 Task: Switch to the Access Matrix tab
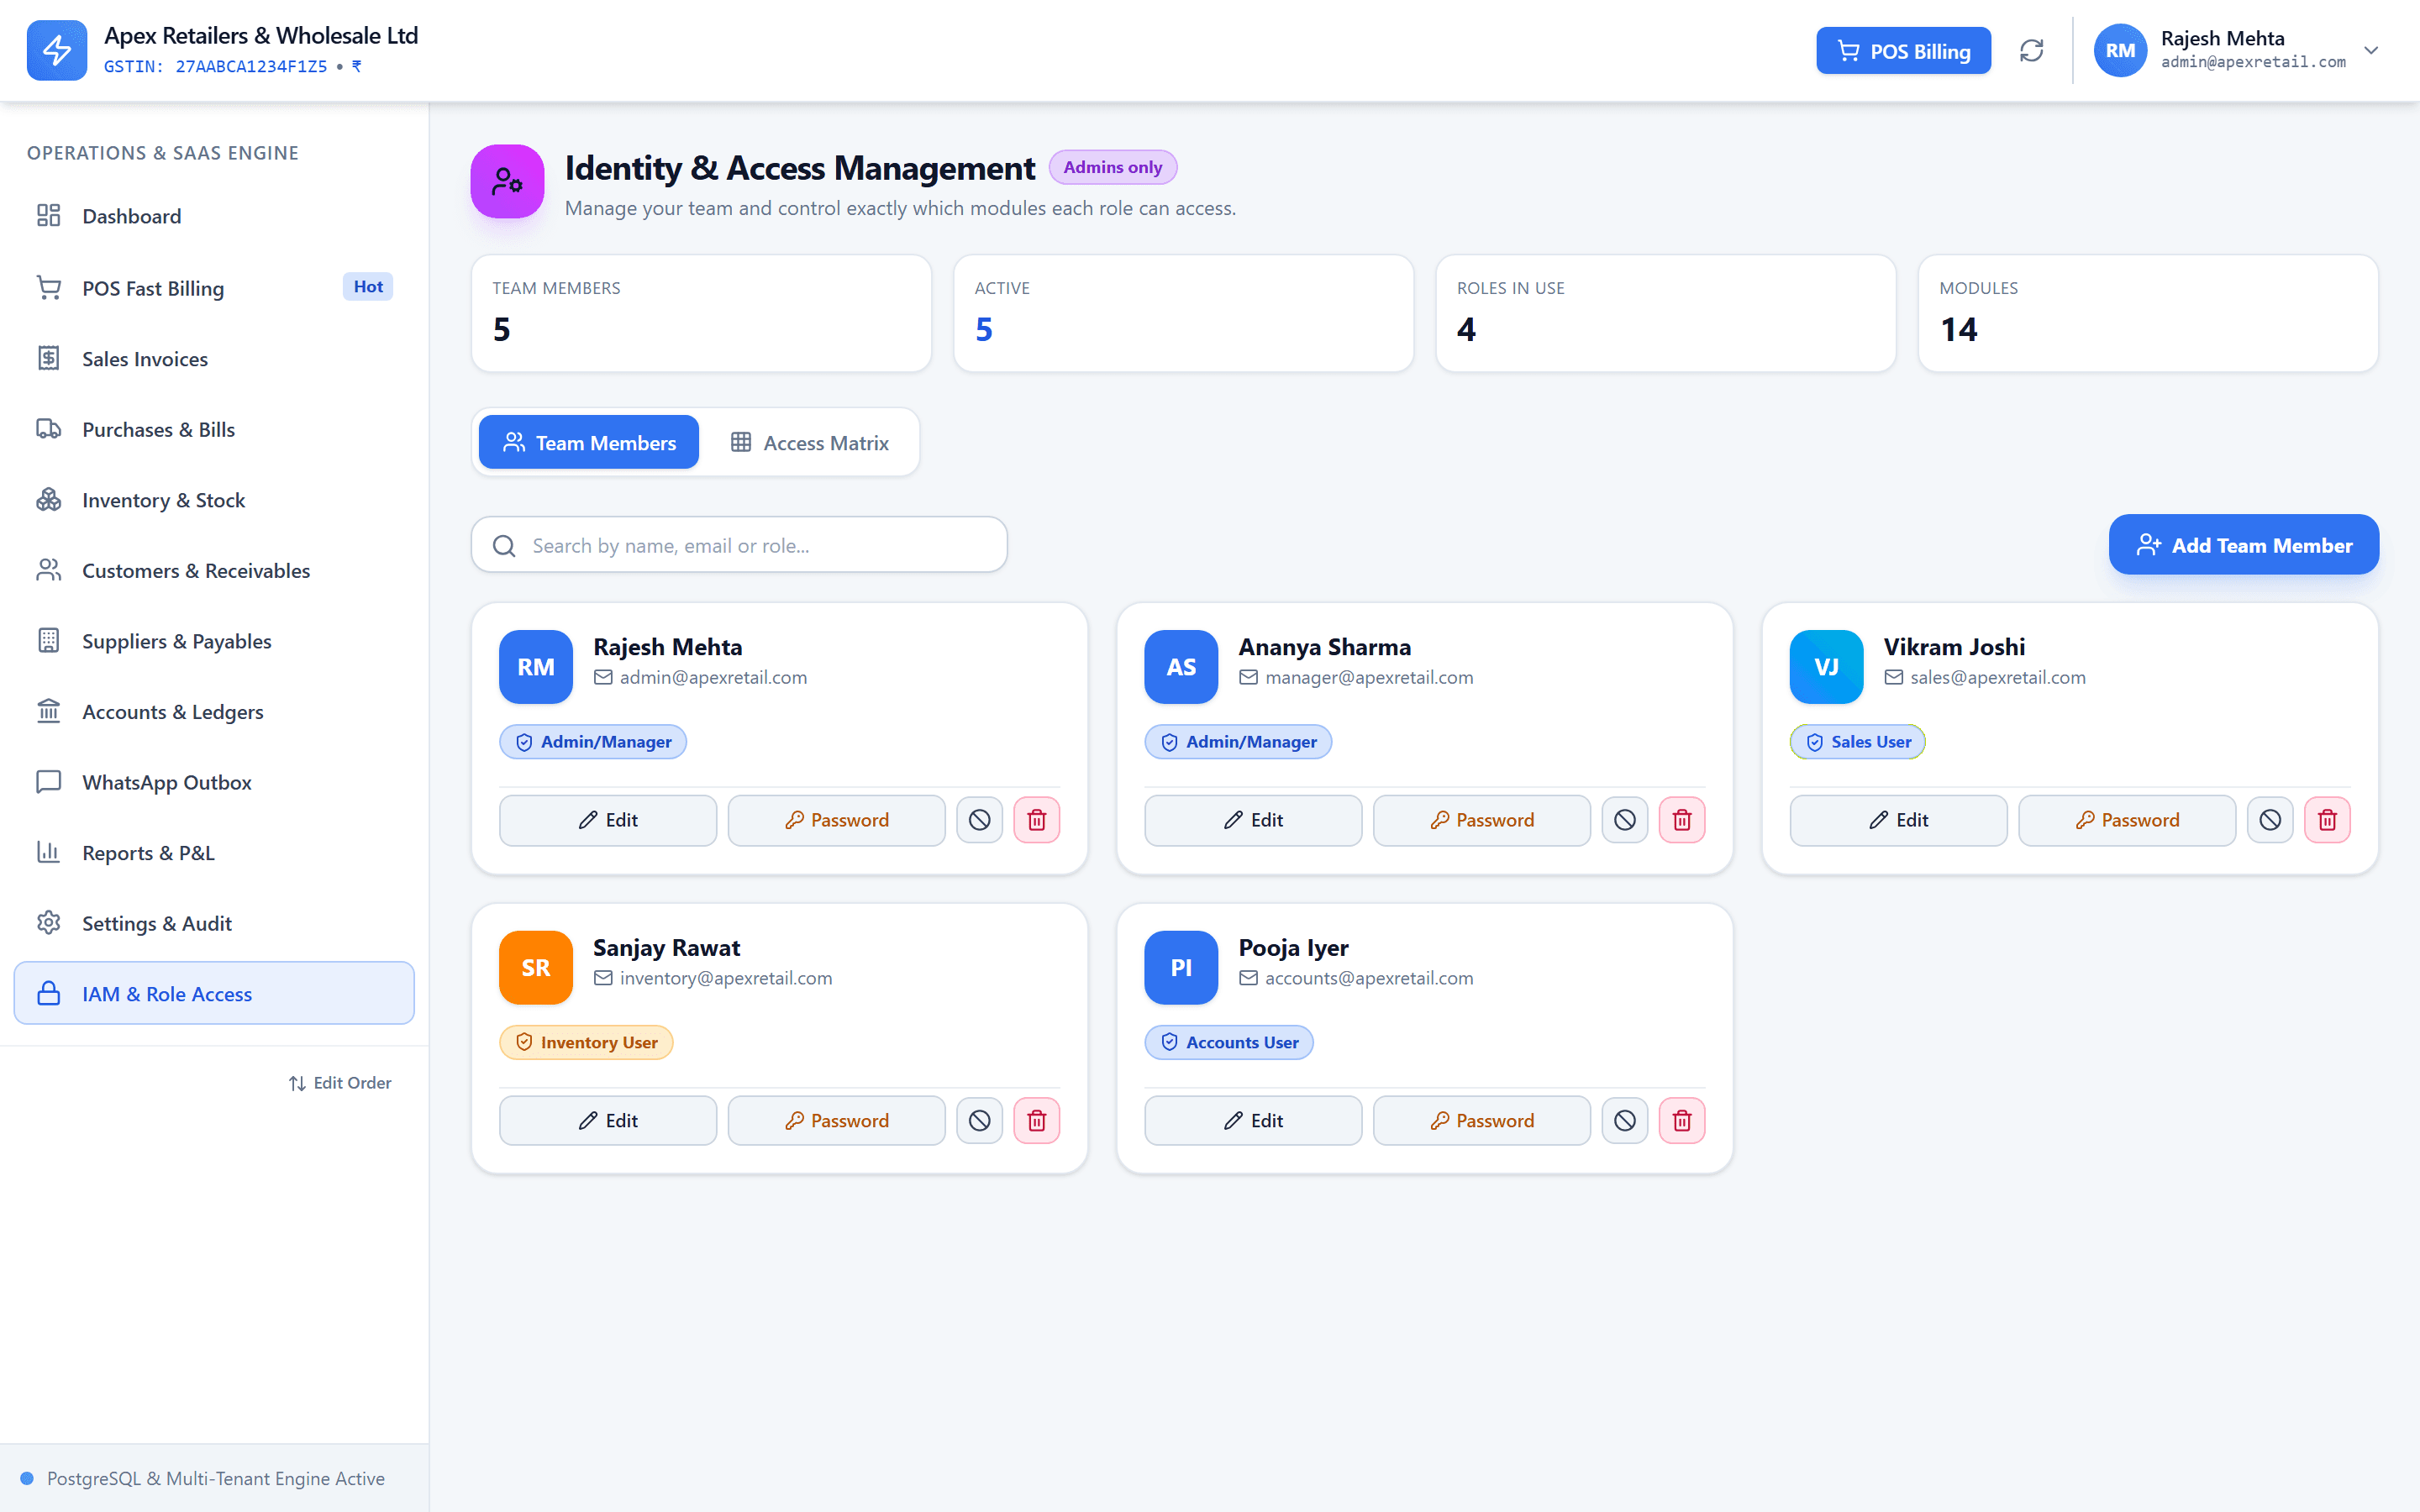click(810, 442)
